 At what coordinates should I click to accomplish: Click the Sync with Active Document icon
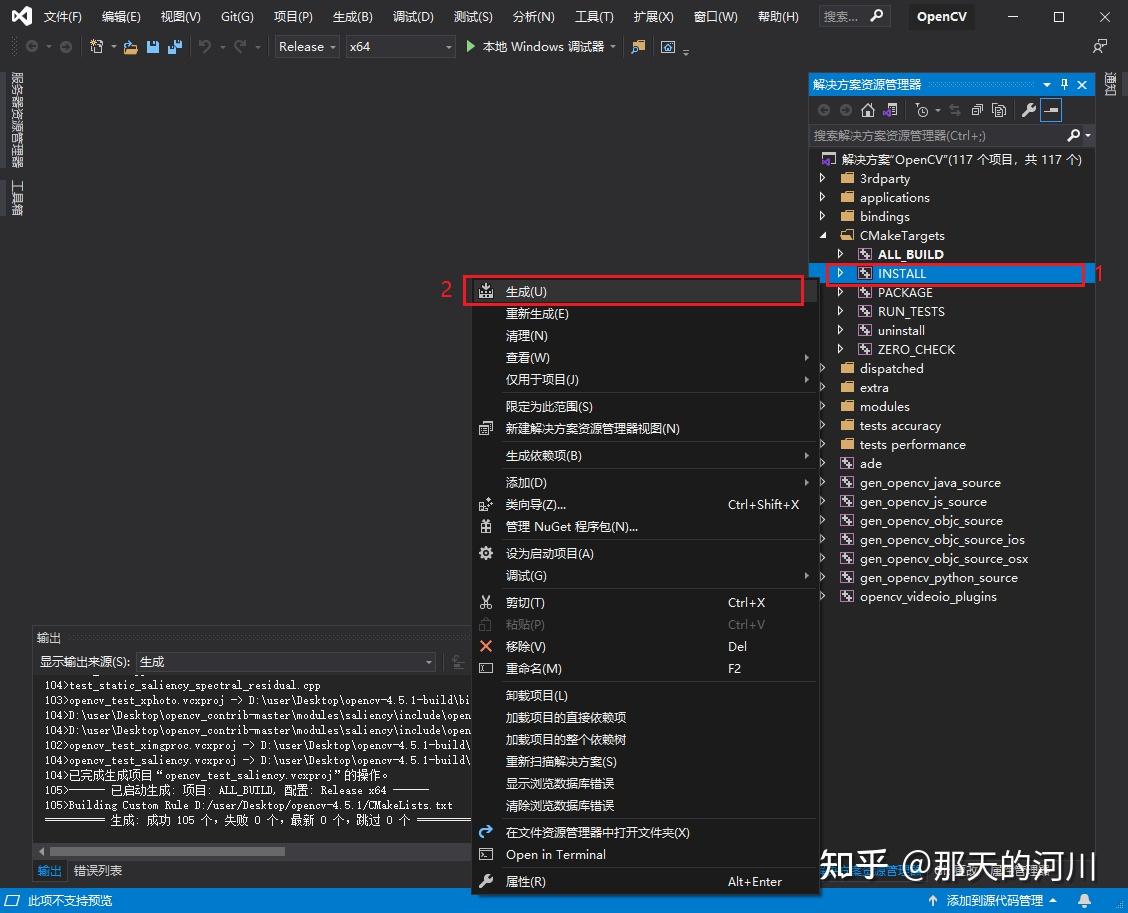pos(955,110)
